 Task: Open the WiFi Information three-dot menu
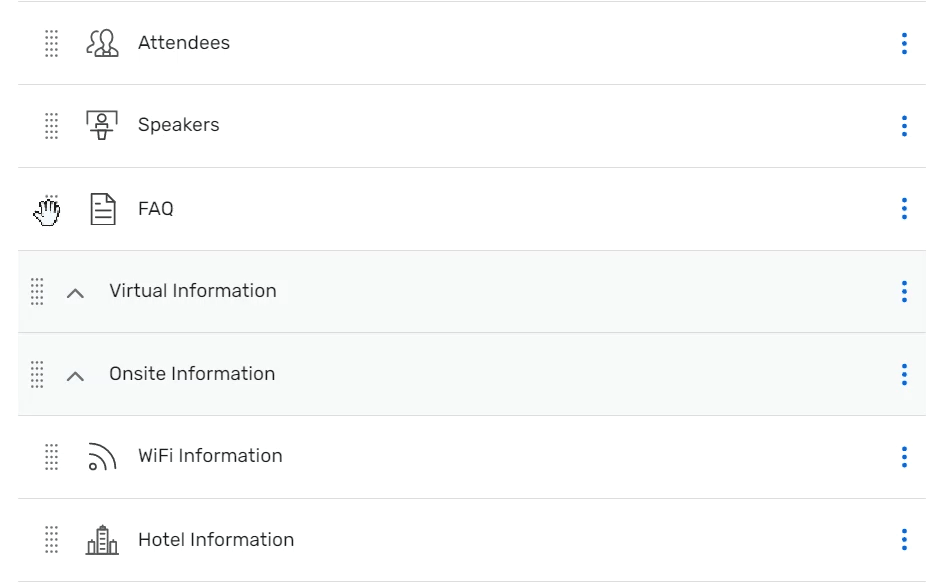point(903,457)
